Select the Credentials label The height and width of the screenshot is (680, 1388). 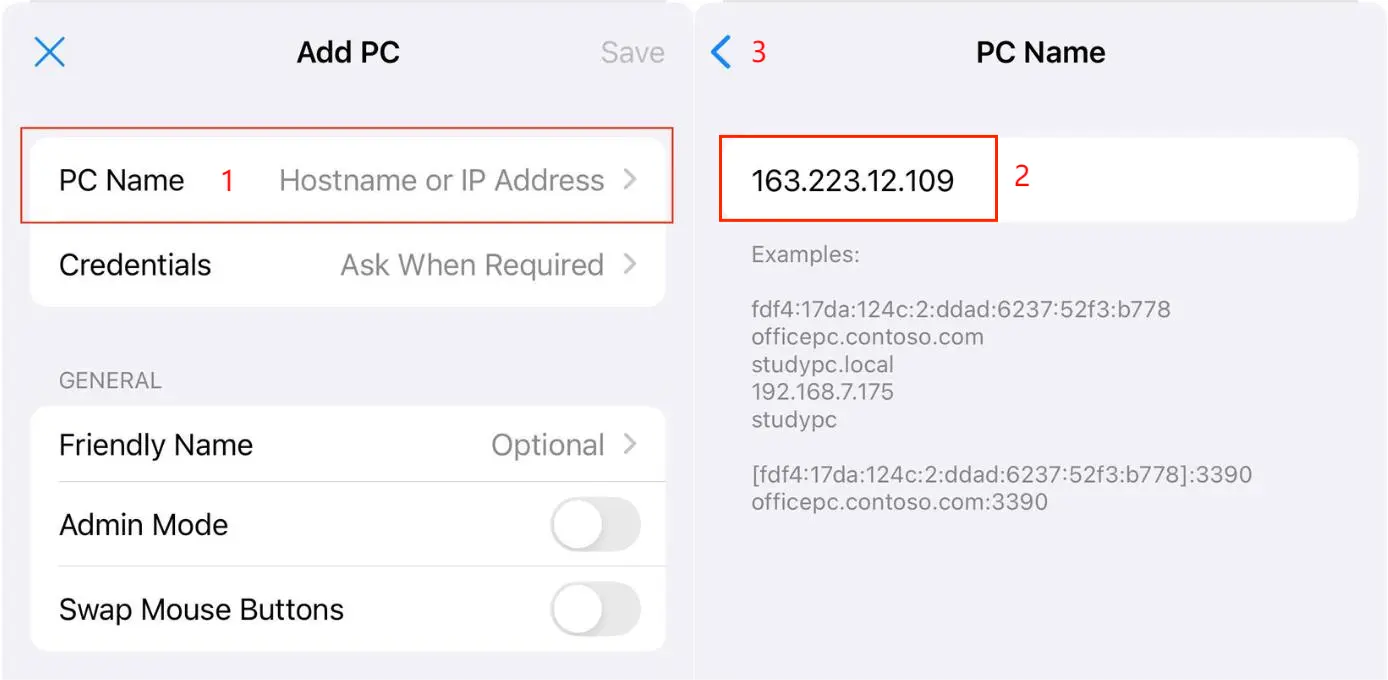[x=135, y=265]
